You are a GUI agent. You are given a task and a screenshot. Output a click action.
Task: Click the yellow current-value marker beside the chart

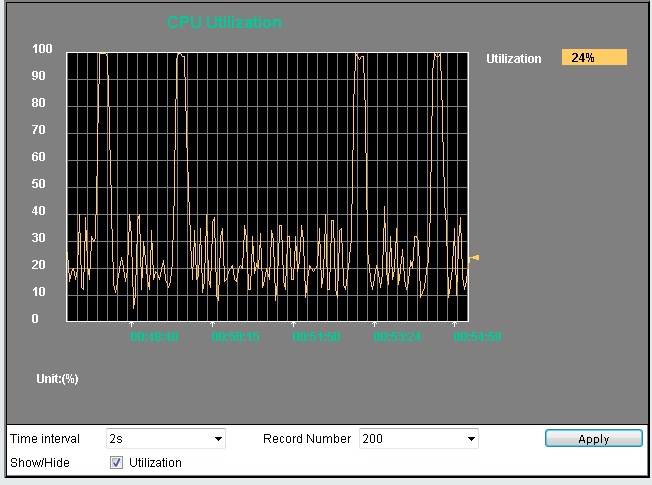[x=474, y=258]
